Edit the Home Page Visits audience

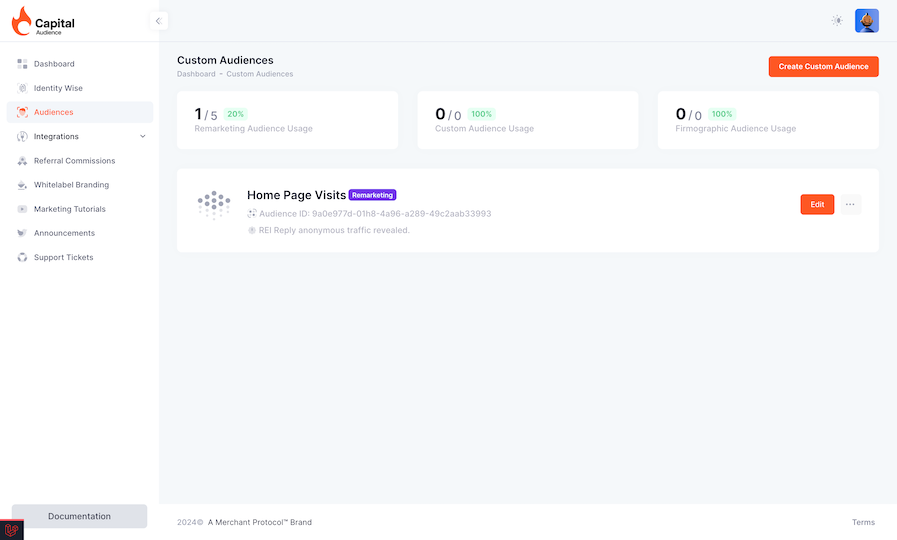tap(817, 204)
